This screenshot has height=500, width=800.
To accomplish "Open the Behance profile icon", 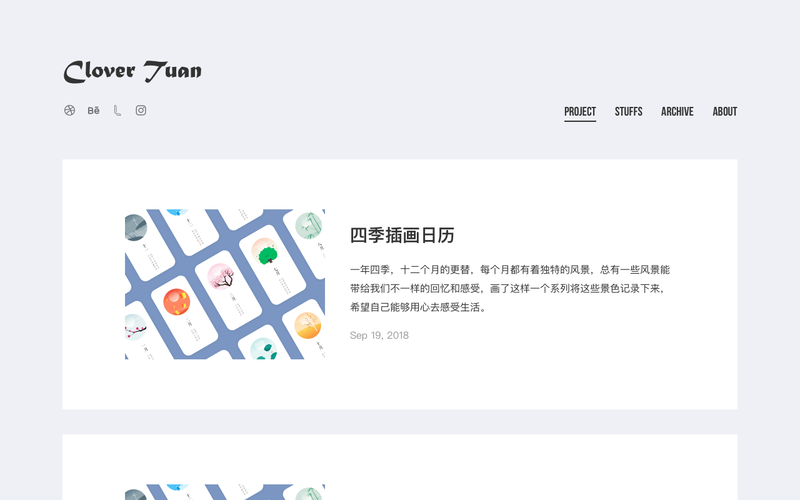I will click(x=93, y=111).
